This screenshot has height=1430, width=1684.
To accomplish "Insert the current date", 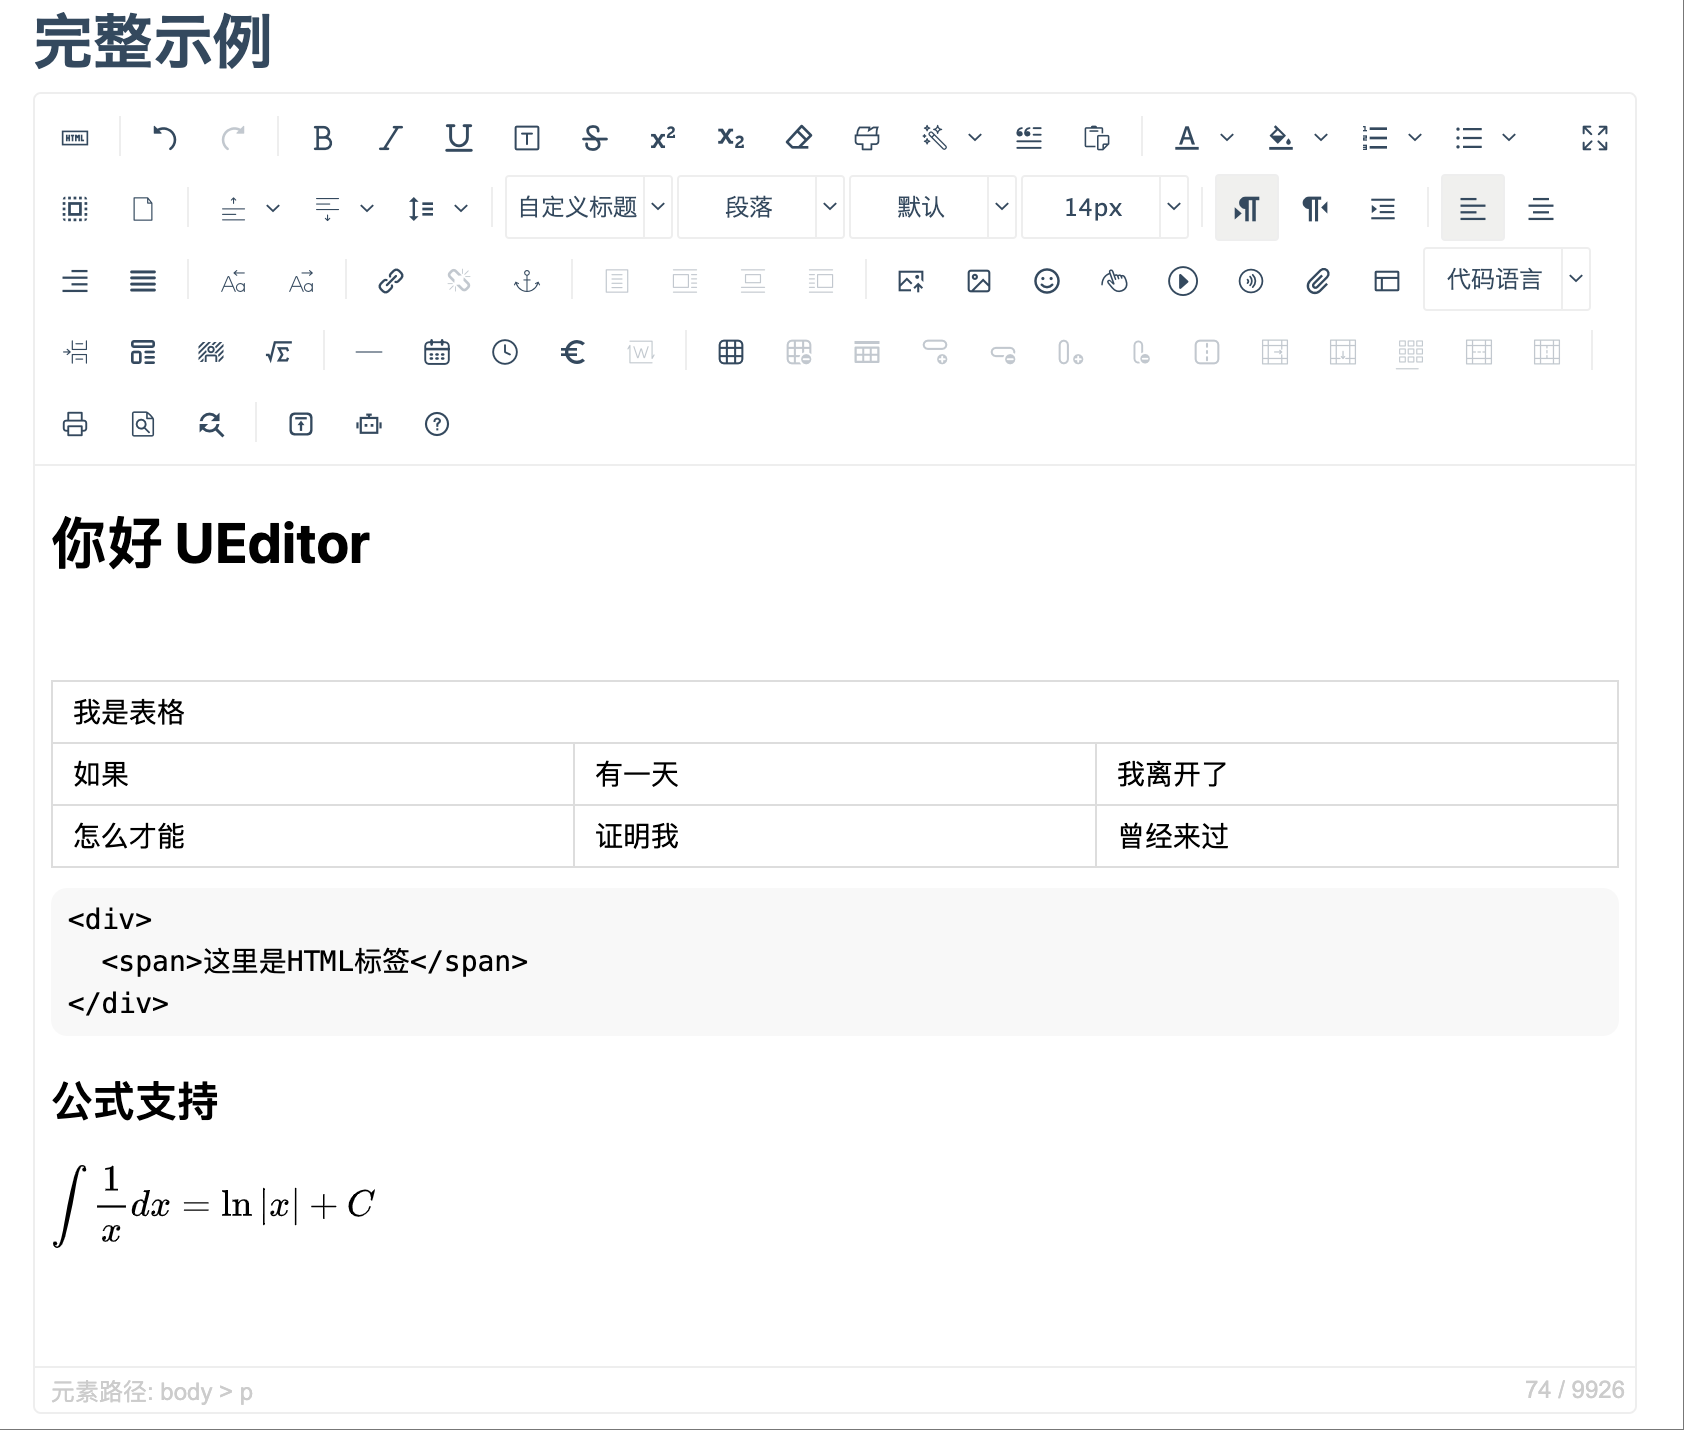I will 437,352.
